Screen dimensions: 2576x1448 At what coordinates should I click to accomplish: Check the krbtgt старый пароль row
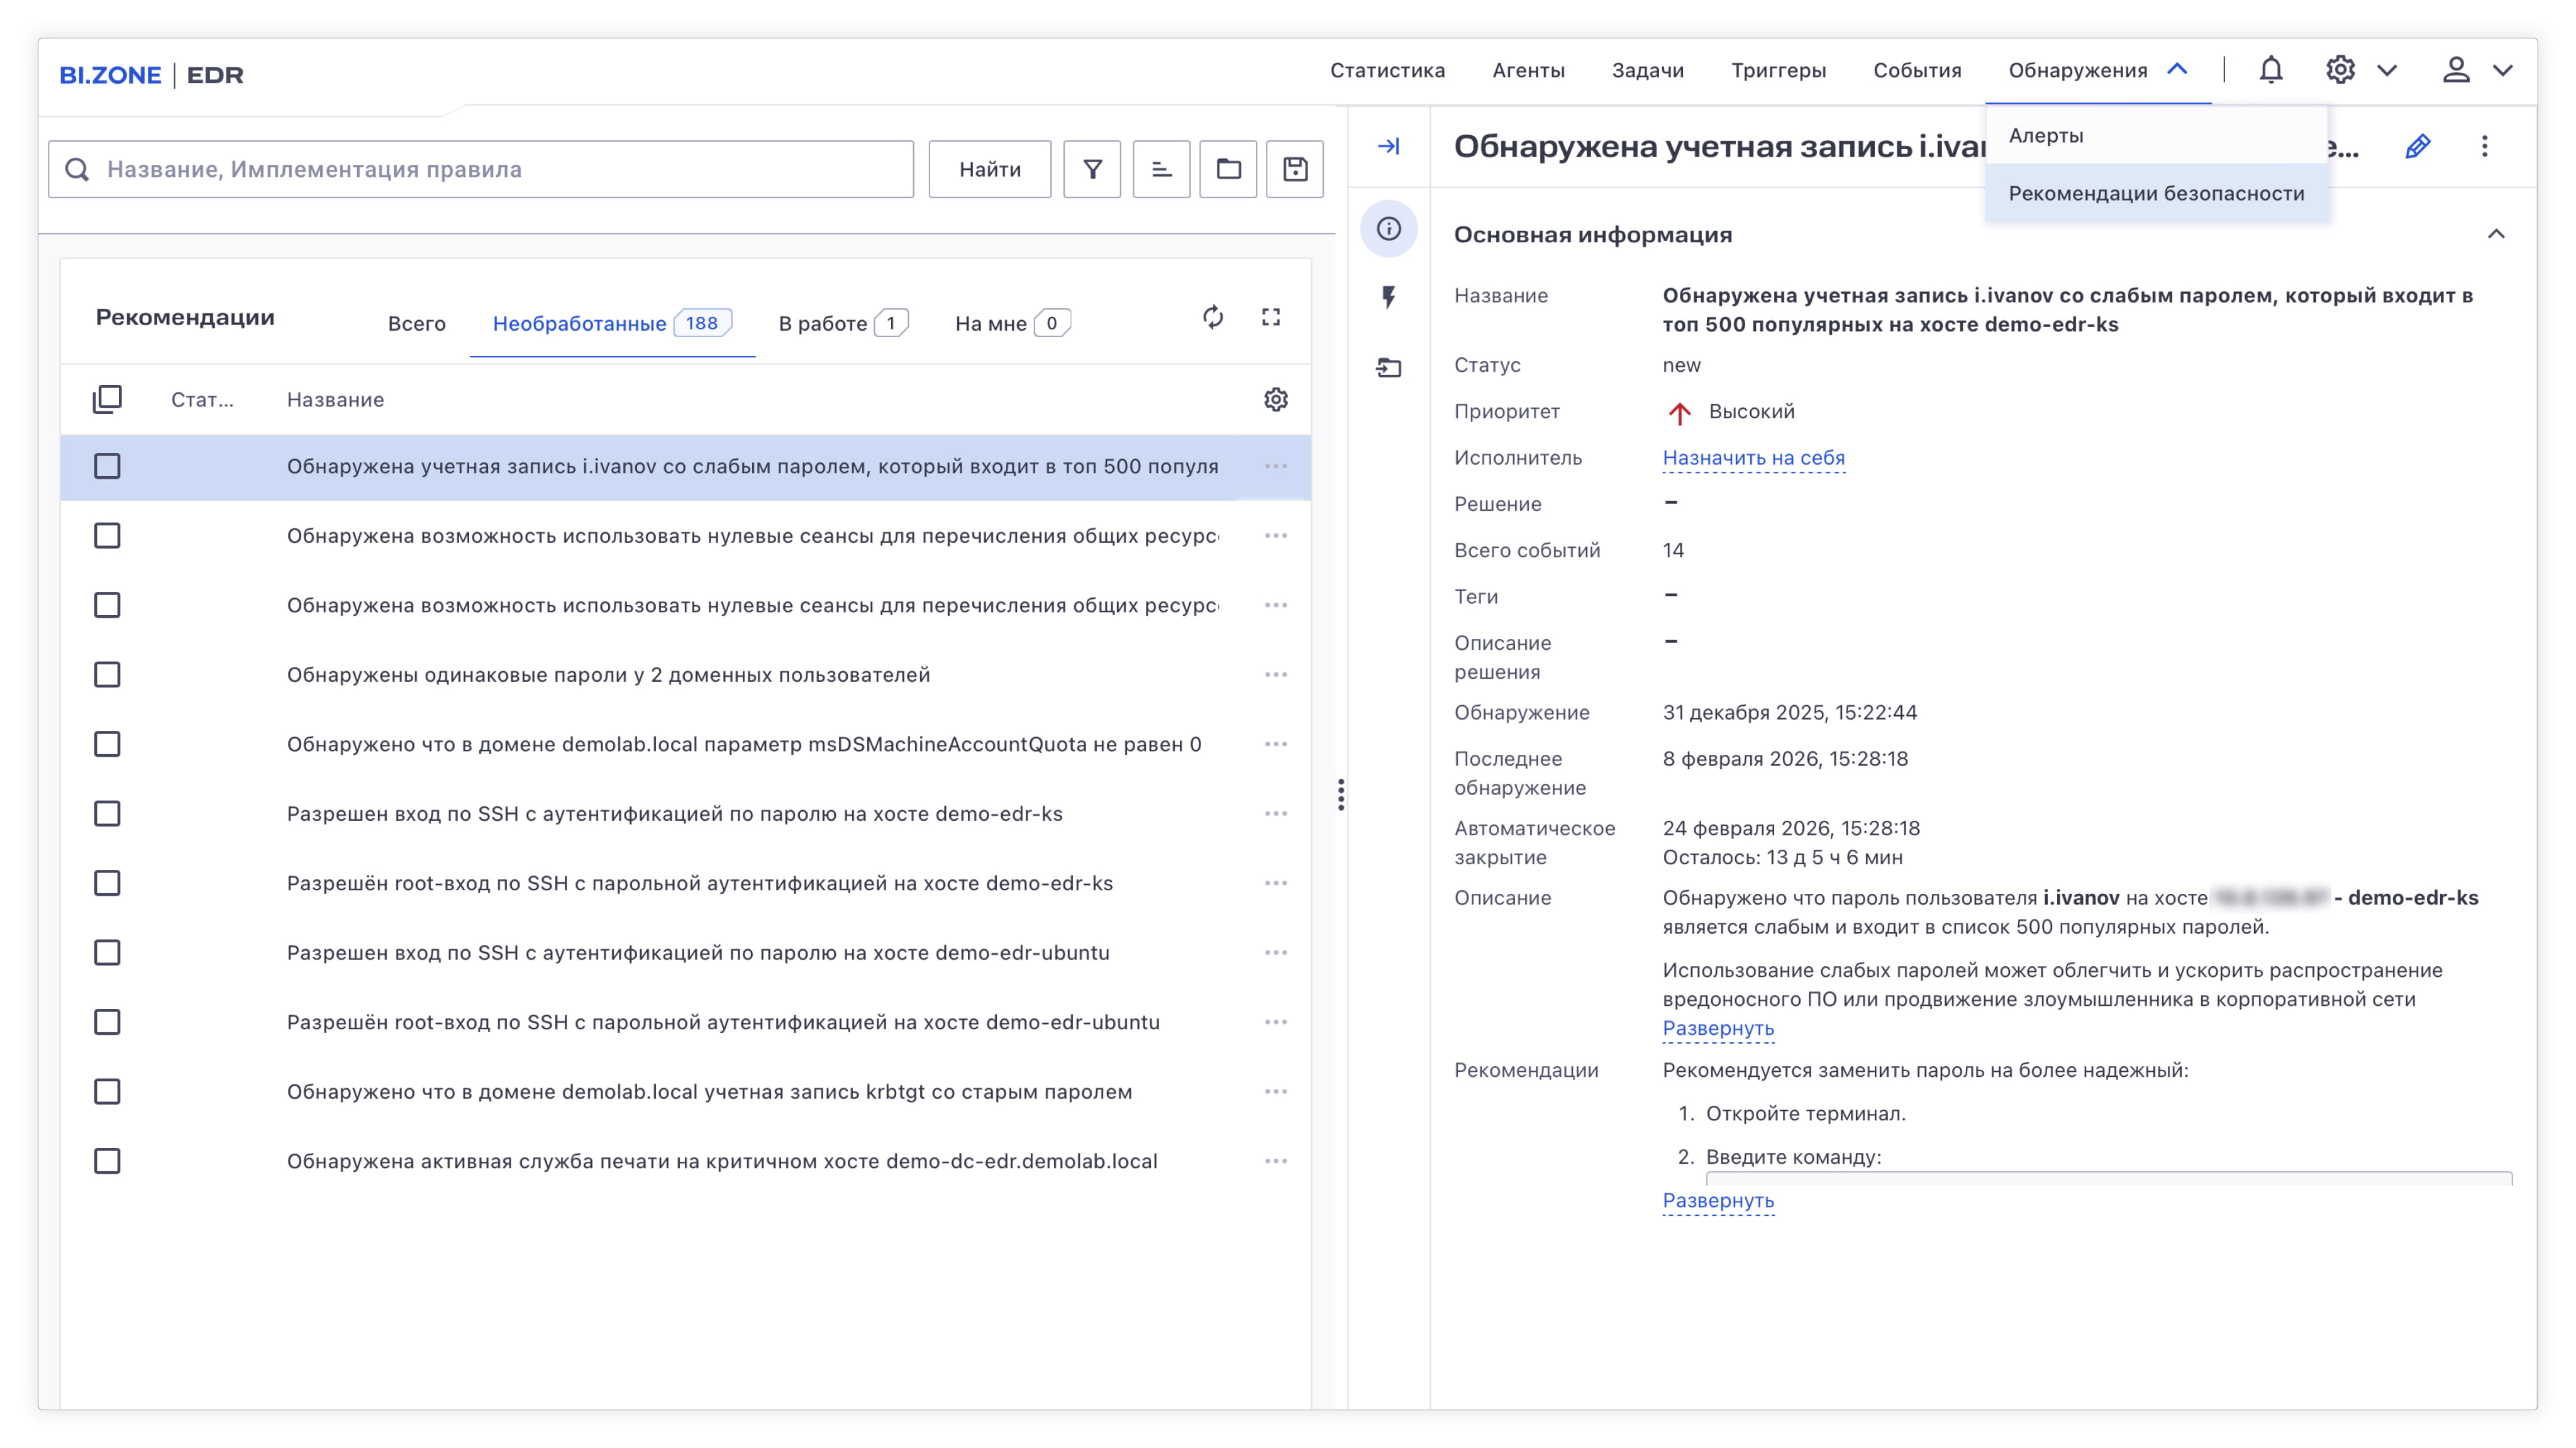(107, 1092)
